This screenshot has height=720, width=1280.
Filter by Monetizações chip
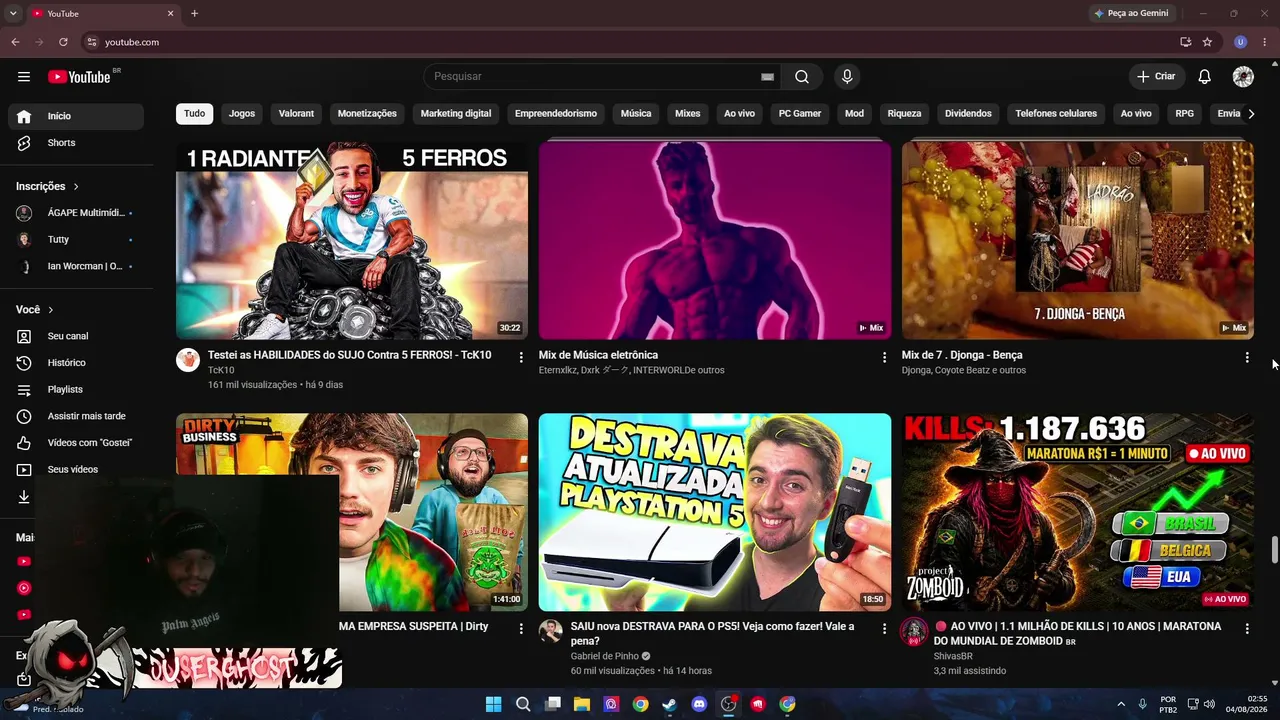[x=367, y=114]
